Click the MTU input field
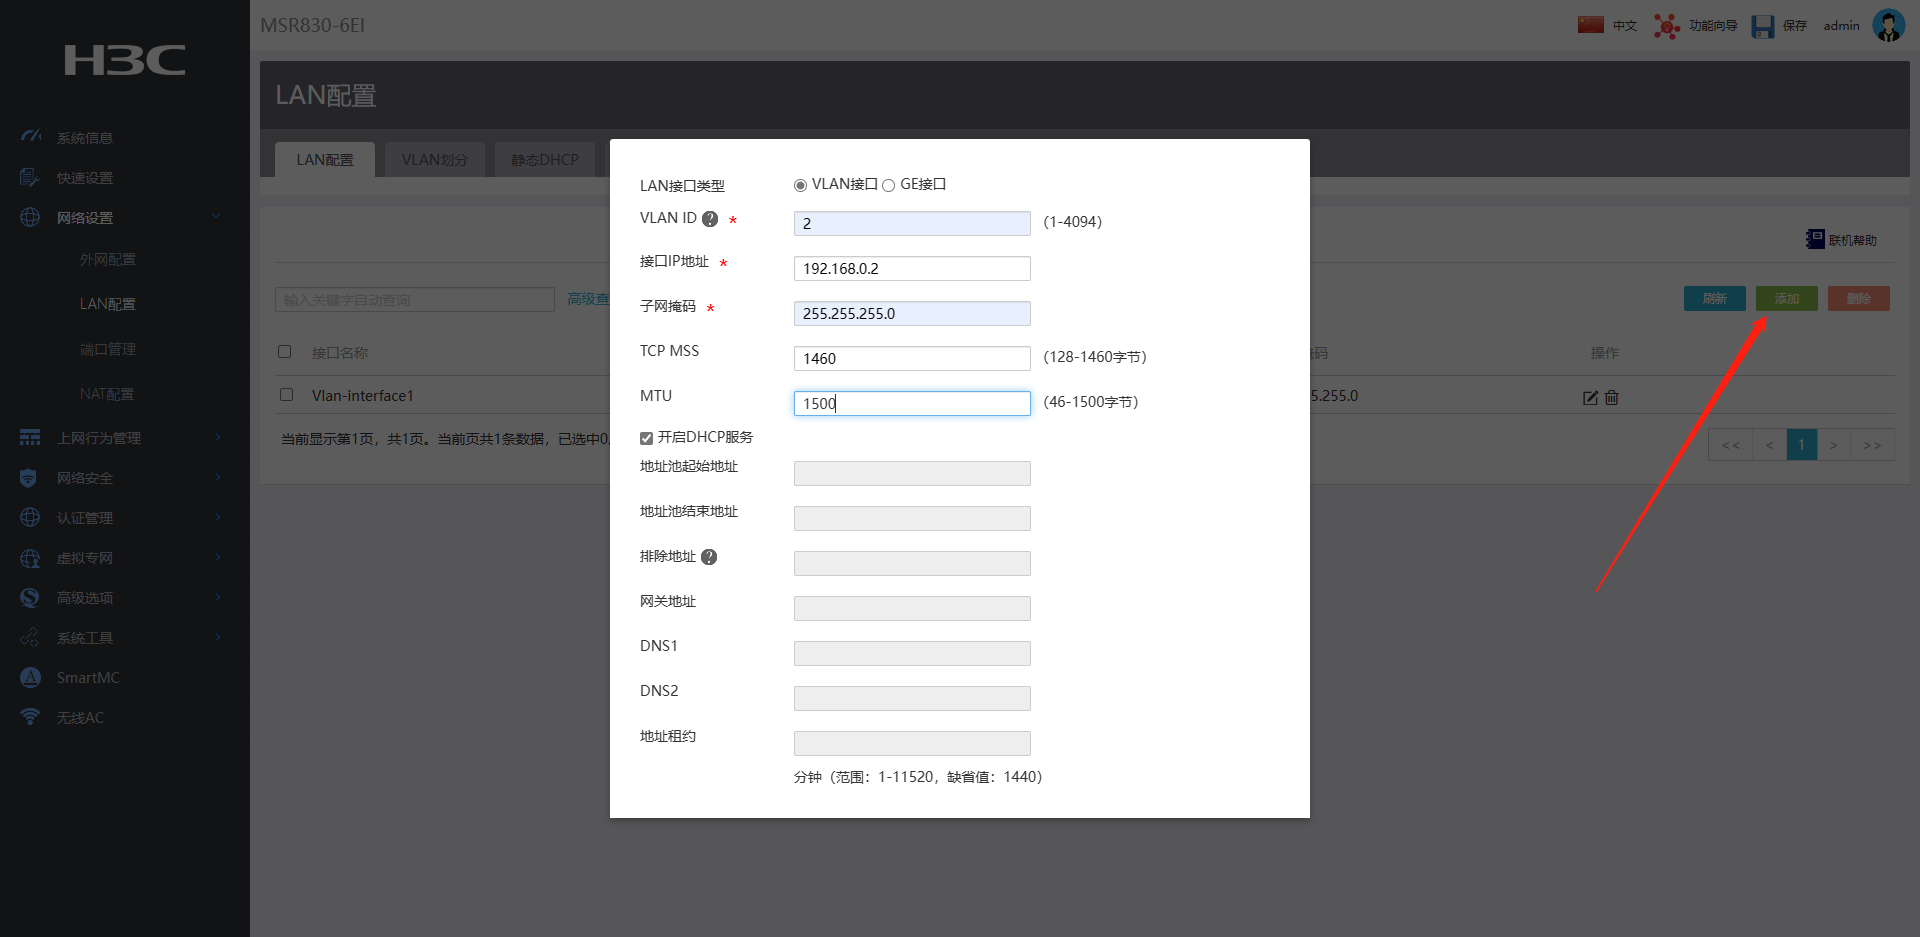This screenshot has height=937, width=1920. point(912,403)
